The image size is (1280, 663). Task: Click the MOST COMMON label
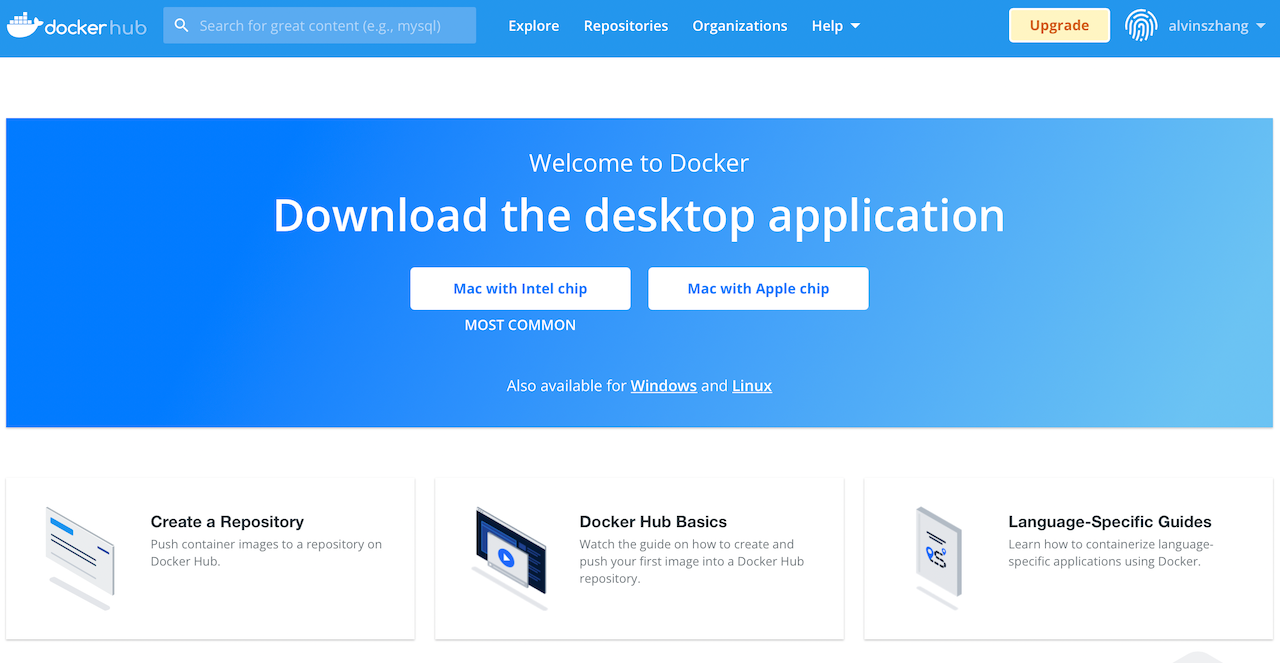(x=520, y=325)
